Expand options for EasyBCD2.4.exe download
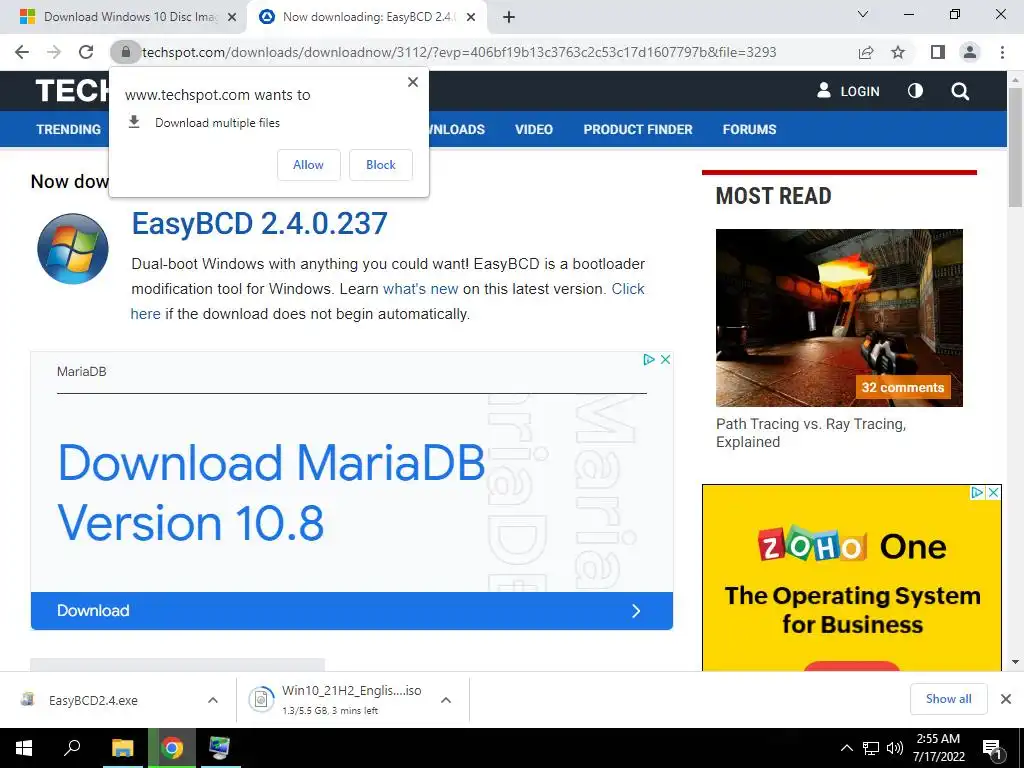The image size is (1024, 768). point(213,700)
